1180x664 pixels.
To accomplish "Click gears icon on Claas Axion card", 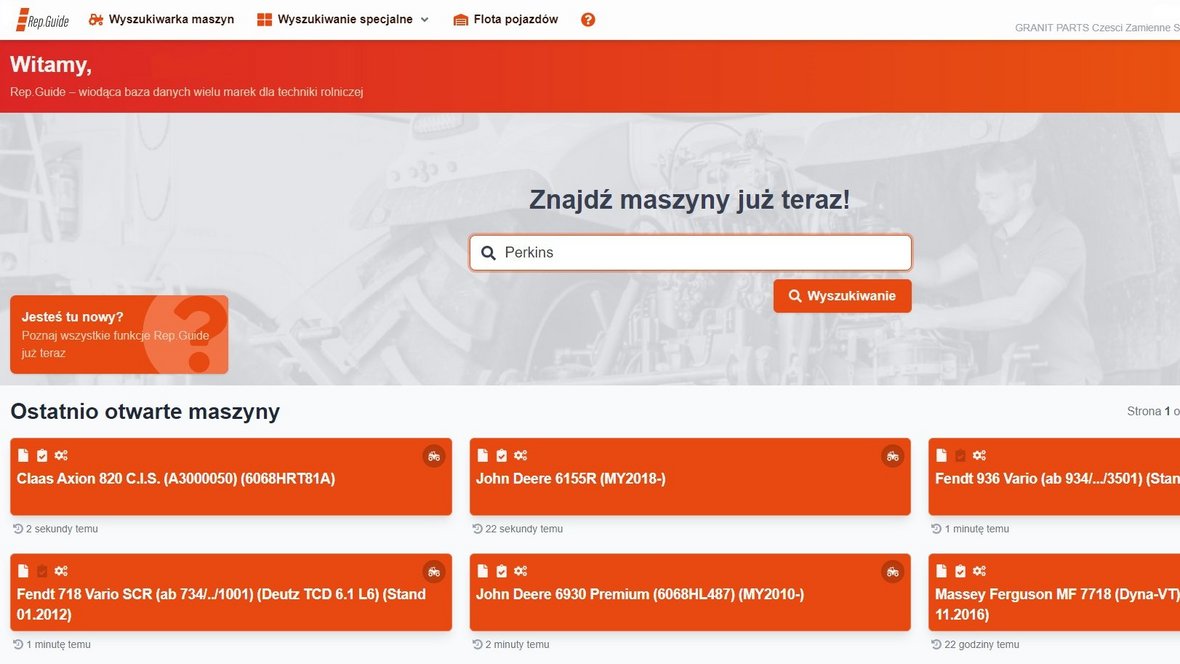I will [x=61, y=455].
